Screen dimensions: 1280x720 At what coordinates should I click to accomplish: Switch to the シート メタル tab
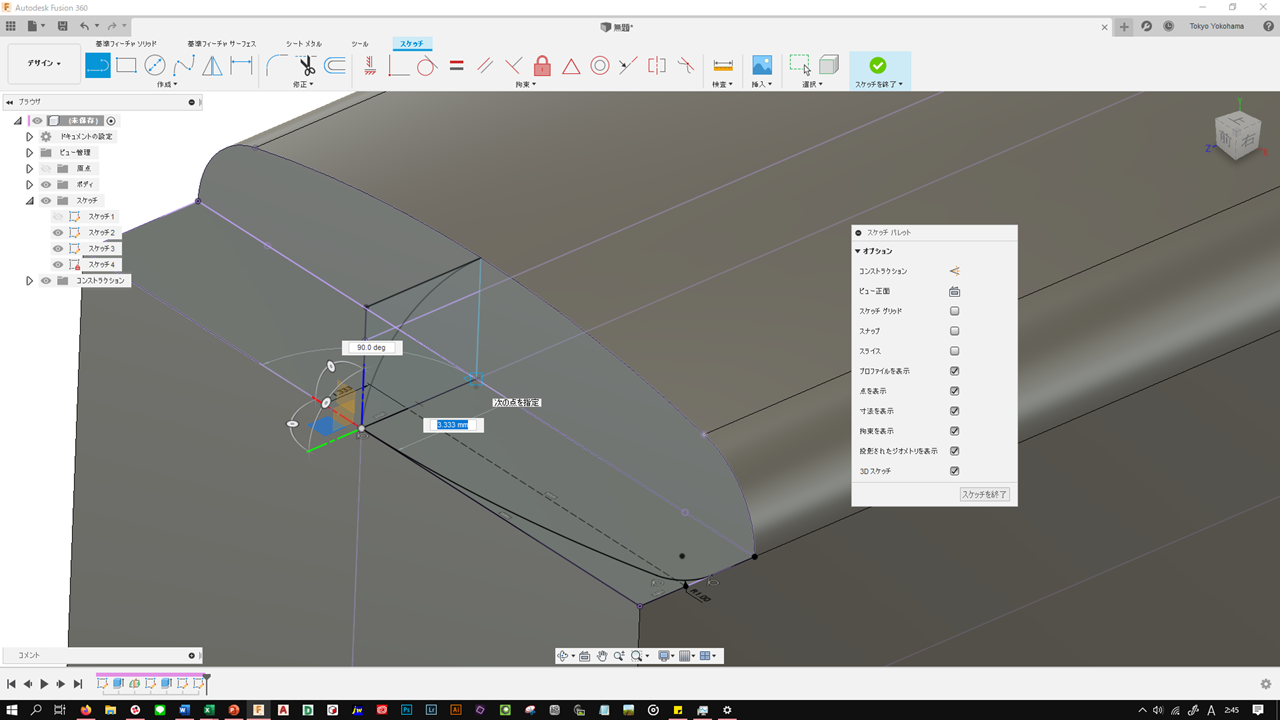[x=304, y=44]
